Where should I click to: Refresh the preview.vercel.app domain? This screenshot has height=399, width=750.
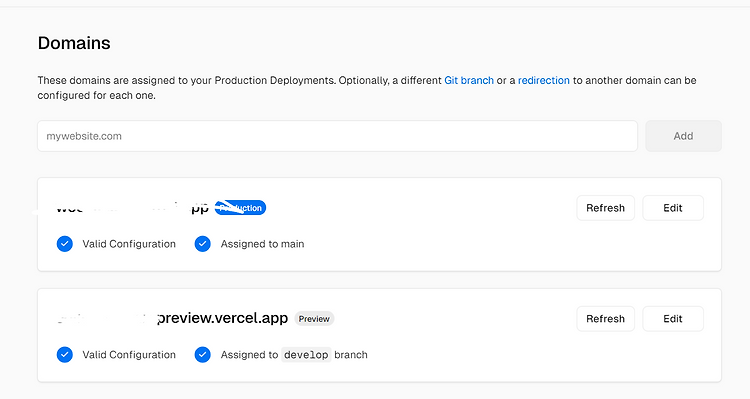[x=606, y=319]
